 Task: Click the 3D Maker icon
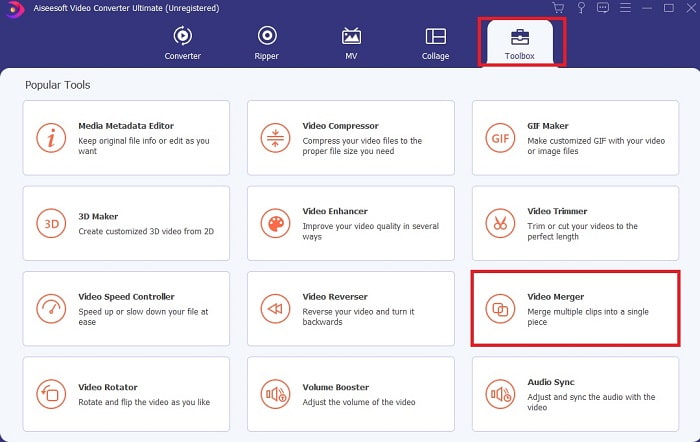coord(51,223)
